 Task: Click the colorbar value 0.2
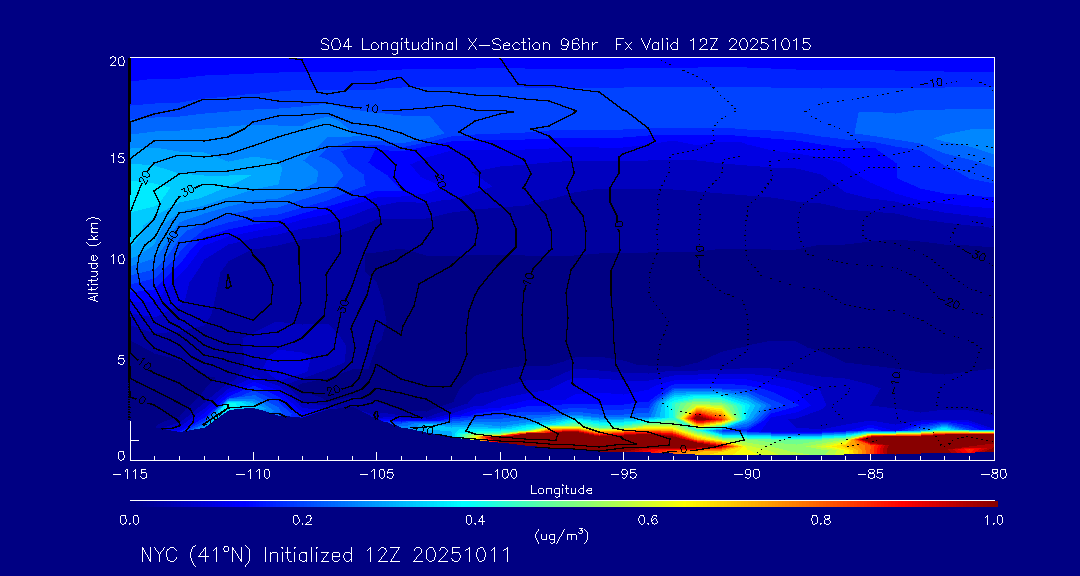(x=303, y=520)
